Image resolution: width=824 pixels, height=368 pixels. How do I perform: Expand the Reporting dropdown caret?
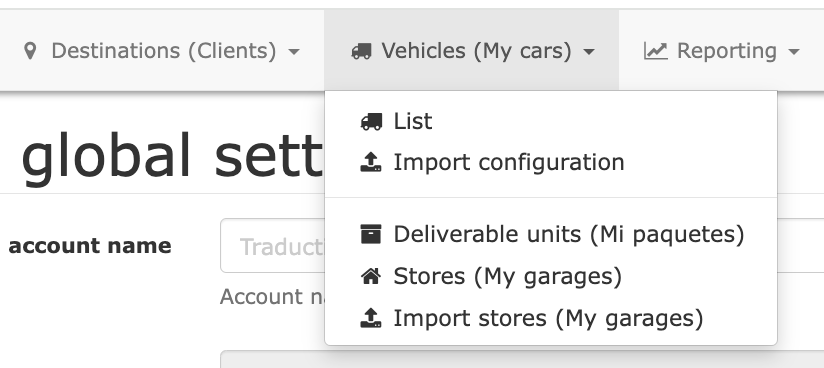pos(794,52)
